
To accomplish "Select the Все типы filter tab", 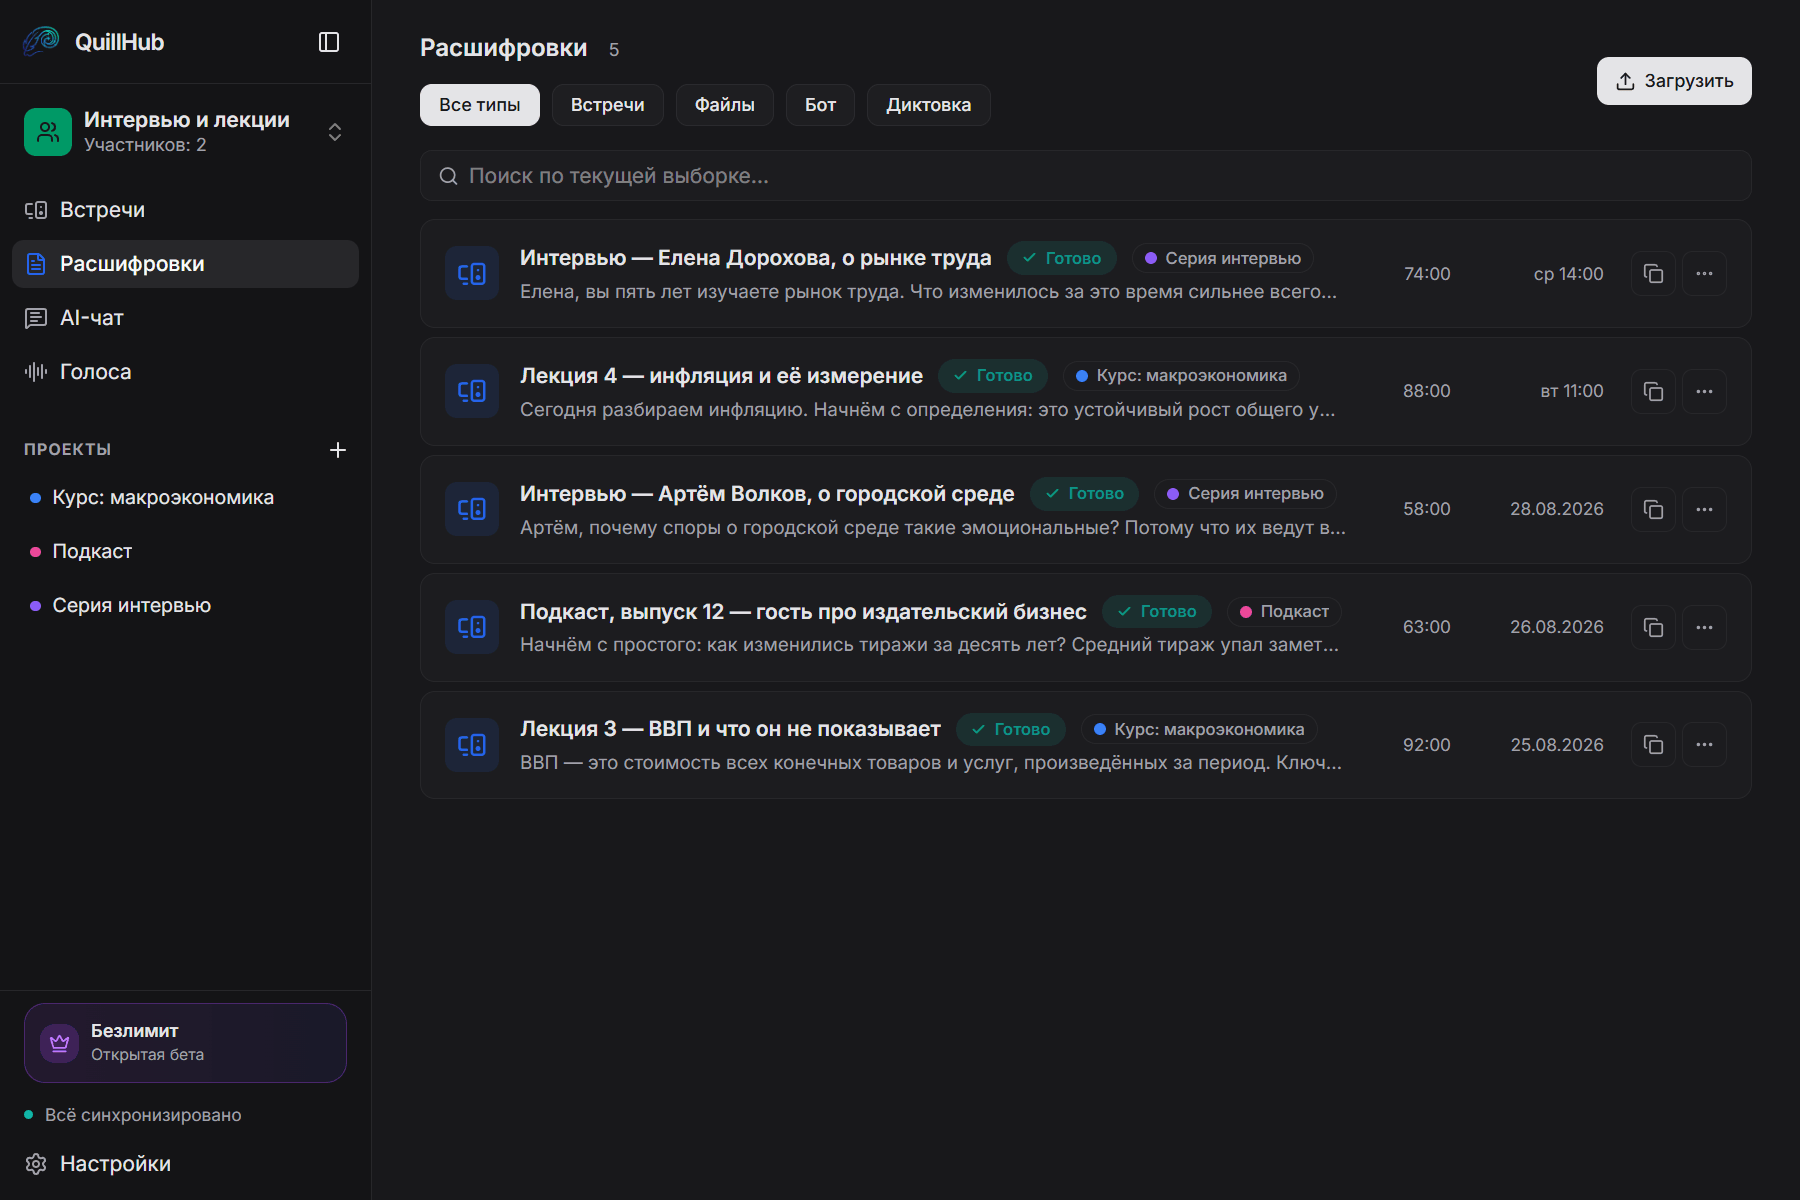I will tap(480, 105).
